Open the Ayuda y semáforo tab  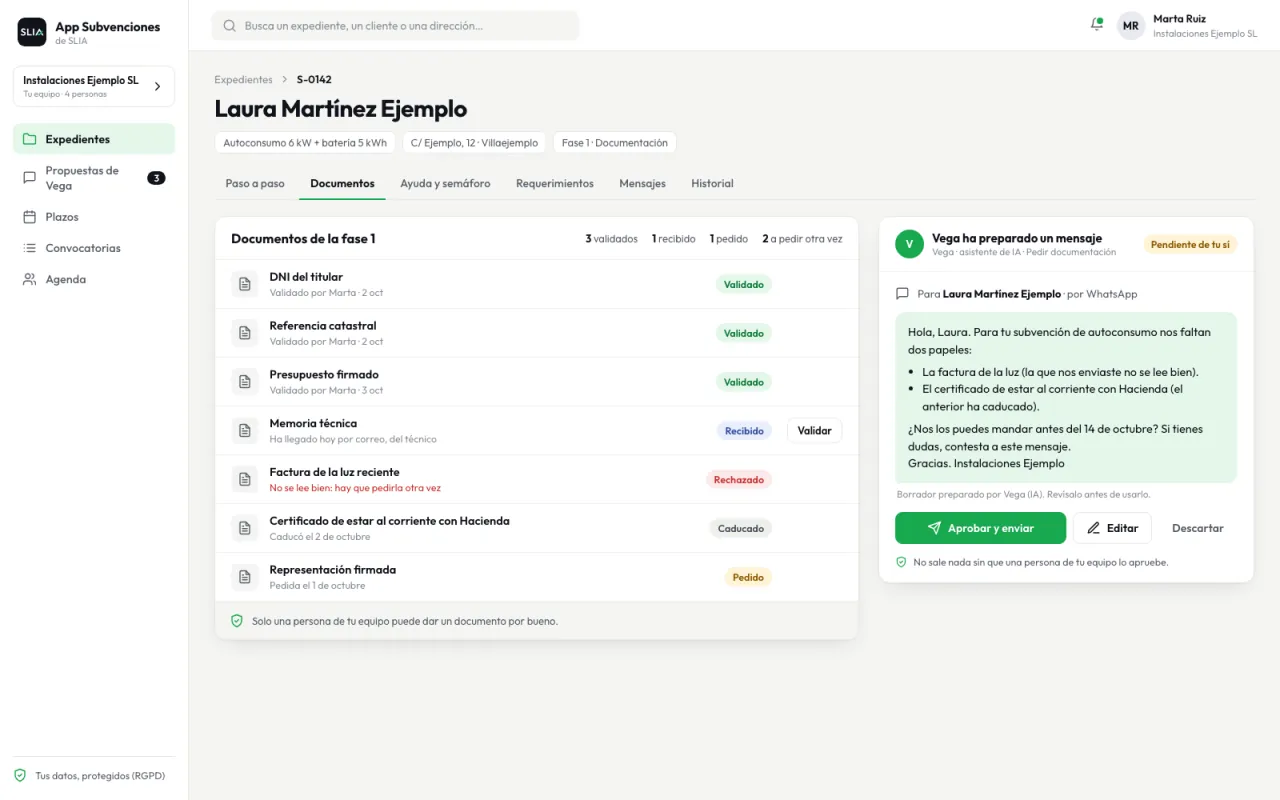tap(445, 184)
